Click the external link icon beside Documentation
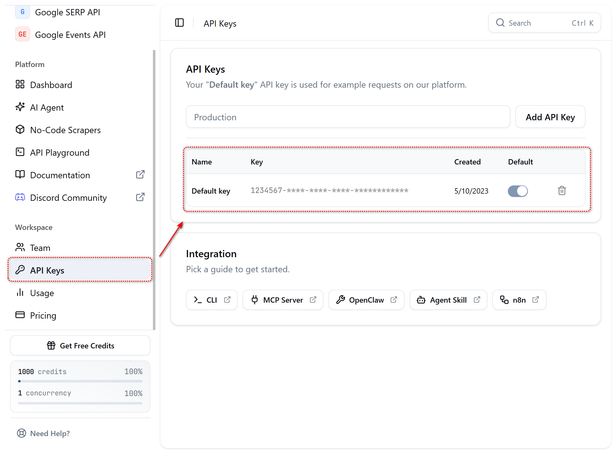Image resolution: width=616 pixels, height=453 pixels. [x=140, y=174]
